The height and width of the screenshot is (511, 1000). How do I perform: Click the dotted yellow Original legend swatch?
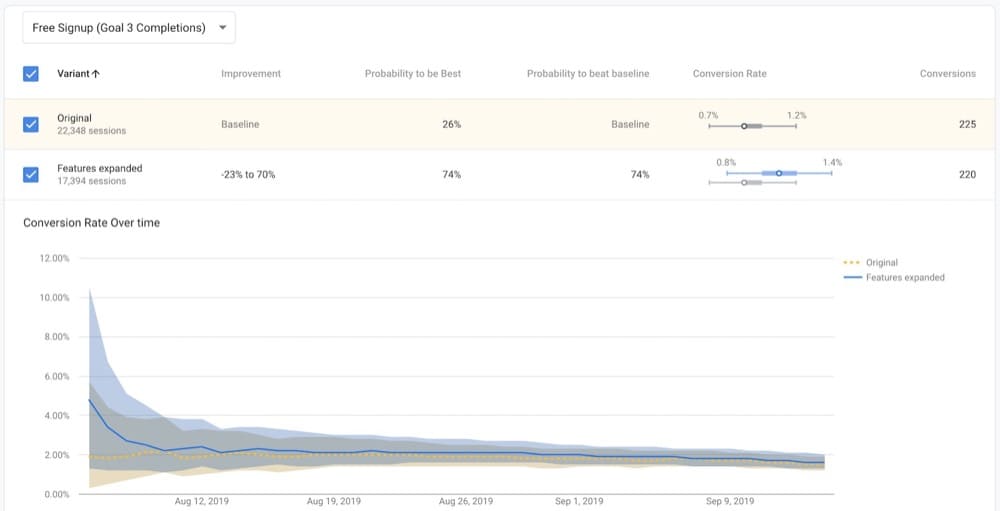pyautogui.click(x=853, y=263)
